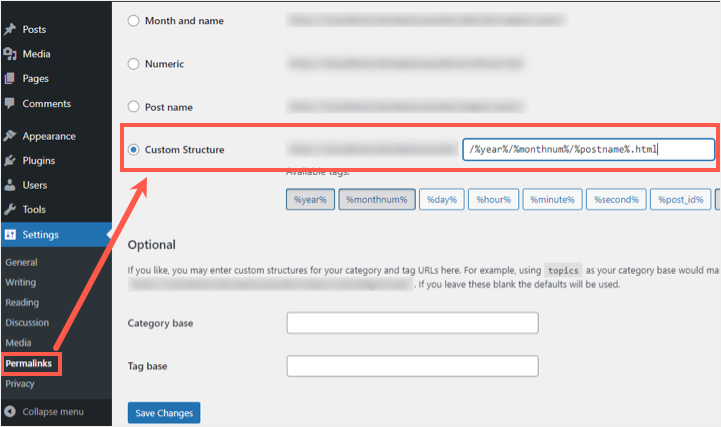The height and width of the screenshot is (427, 721).
Task: Select the Numeric radio button
Action: click(x=133, y=64)
